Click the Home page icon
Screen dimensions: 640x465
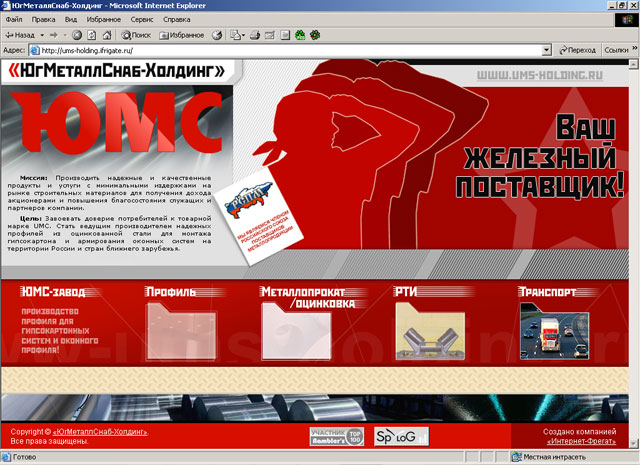(x=107, y=35)
